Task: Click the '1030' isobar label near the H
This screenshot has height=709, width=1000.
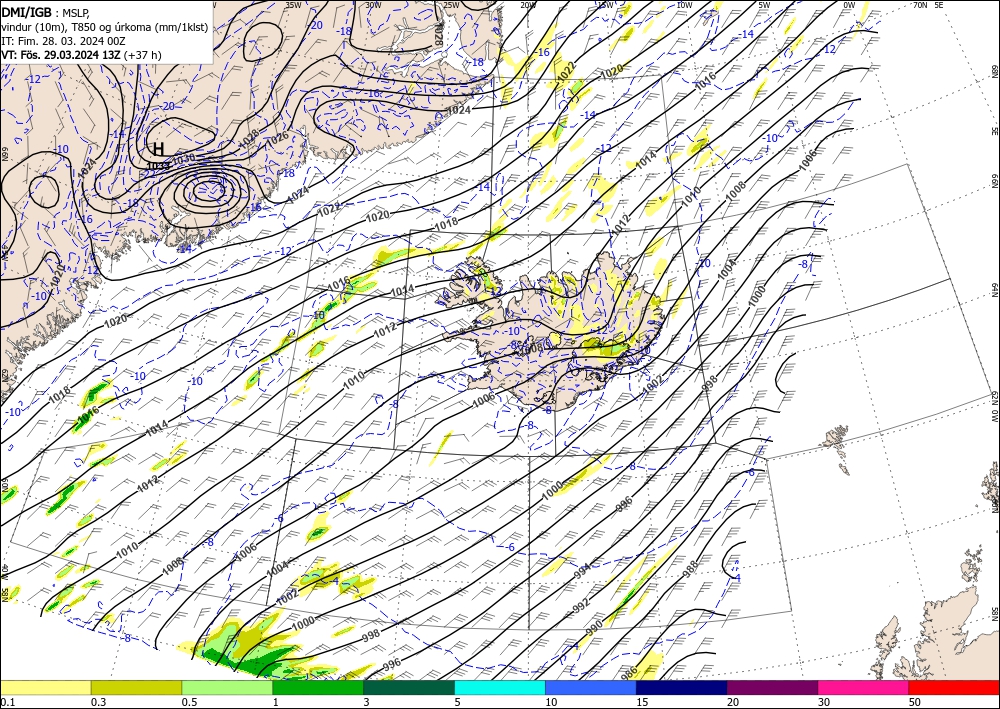Action: (184, 157)
